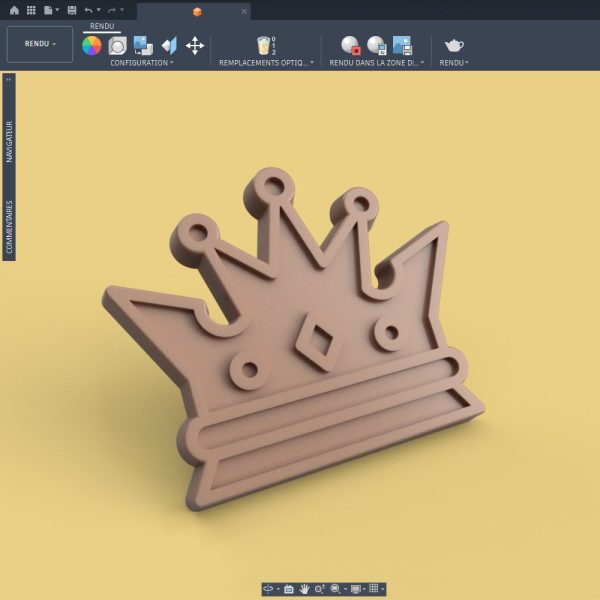This screenshot has width=600, height=600.
Task: Select Zoom tool in navigation bar
Action: pos(320,589)
